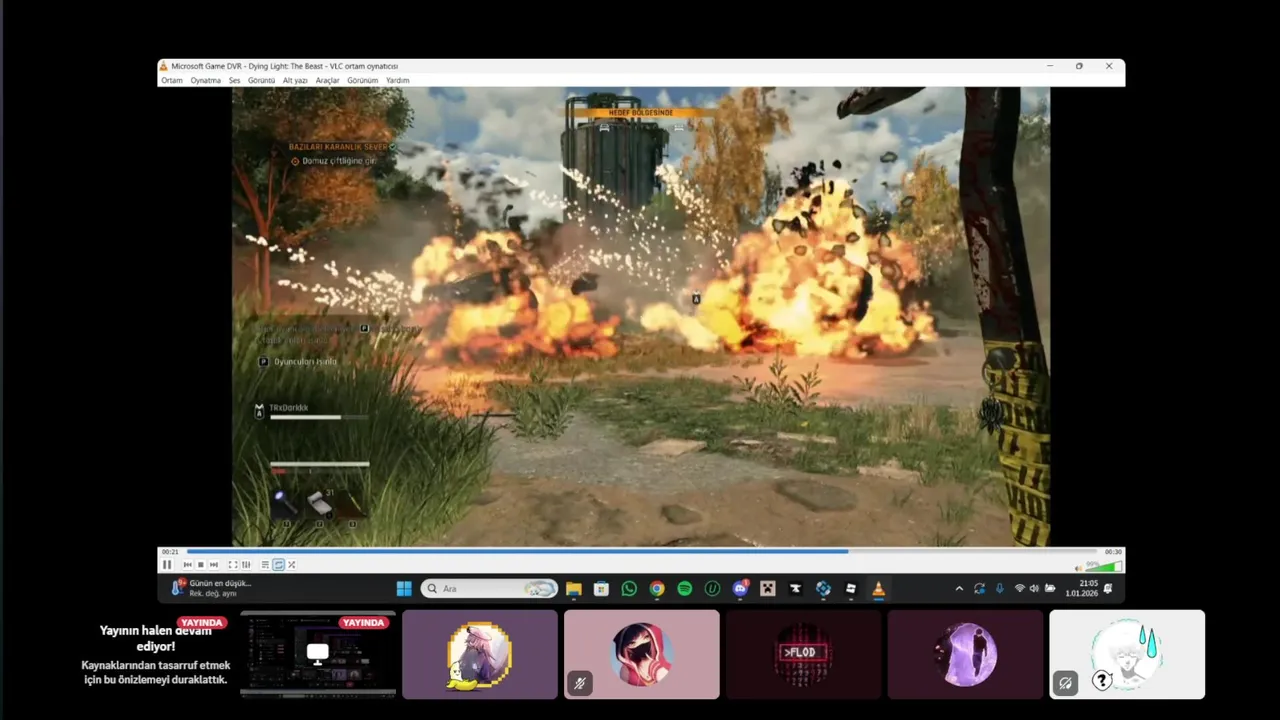Click the VLC cone icon in title bar
Image resolution: width=1280 pixels, height=720 pixels.
164,66
